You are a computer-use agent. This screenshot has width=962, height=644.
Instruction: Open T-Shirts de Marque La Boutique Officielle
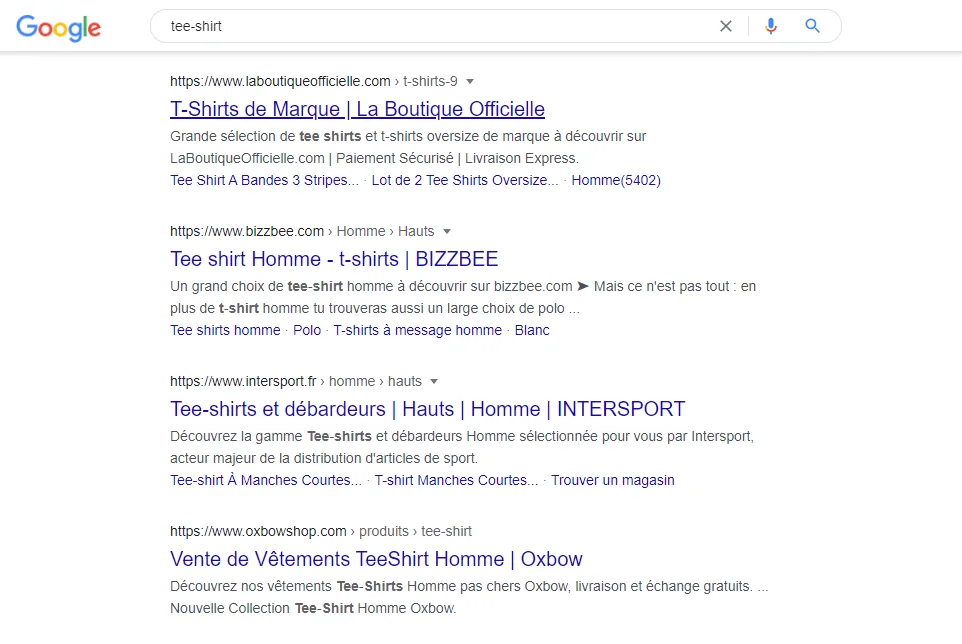click(x=357, y=109)
